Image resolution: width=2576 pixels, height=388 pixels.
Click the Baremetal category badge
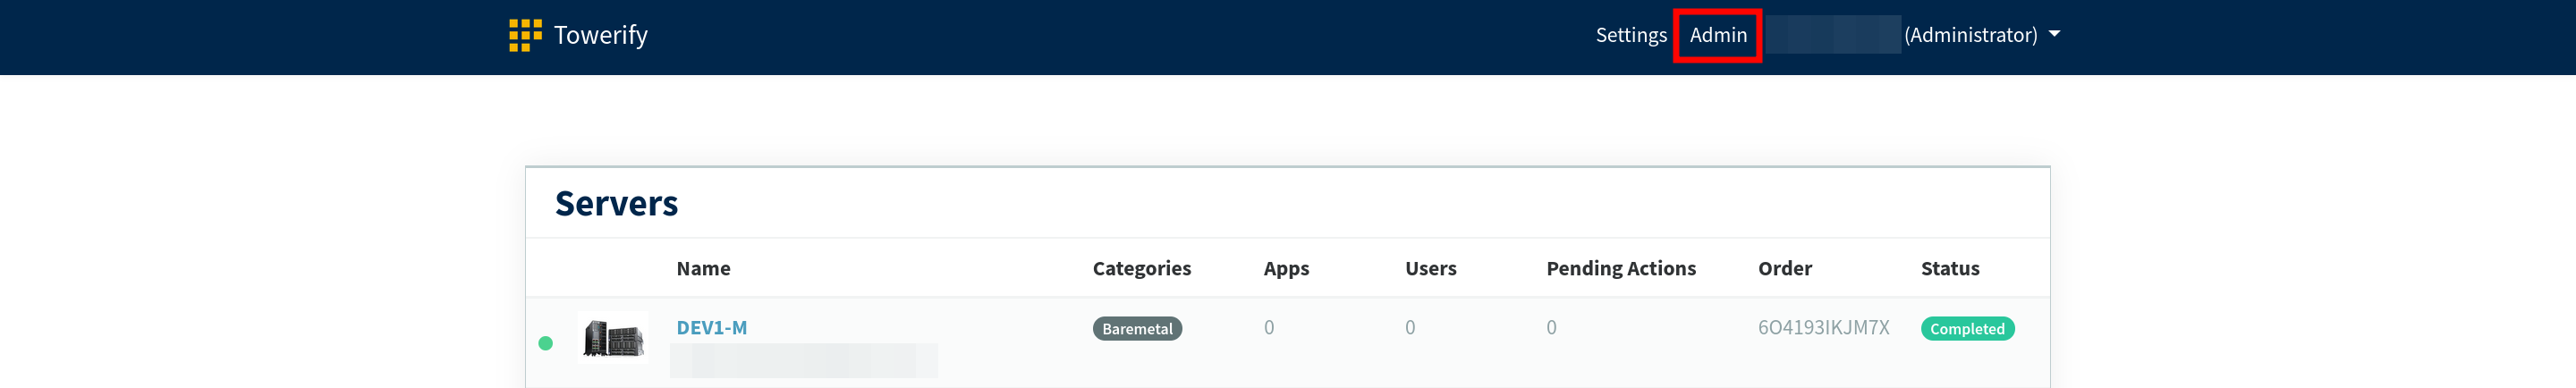tap(1136, 329)
